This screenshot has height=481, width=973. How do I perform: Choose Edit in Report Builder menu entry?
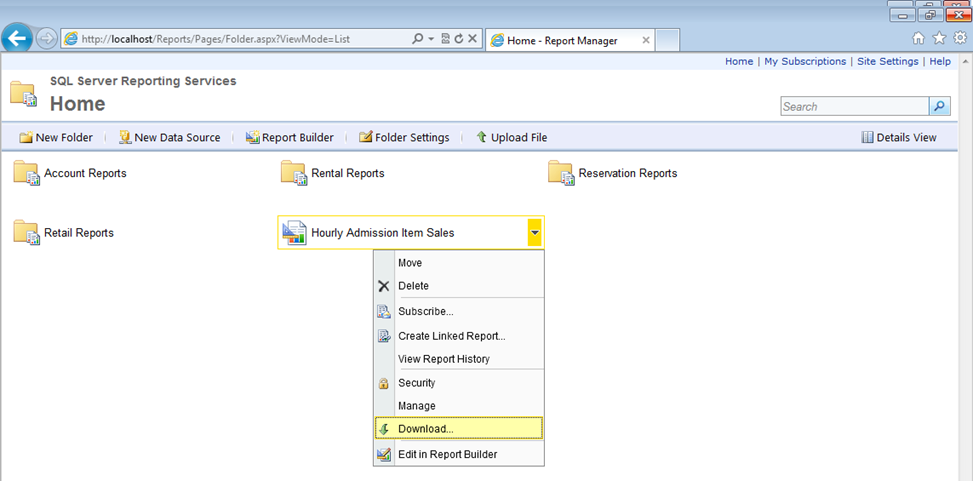(x=447, y=454)
